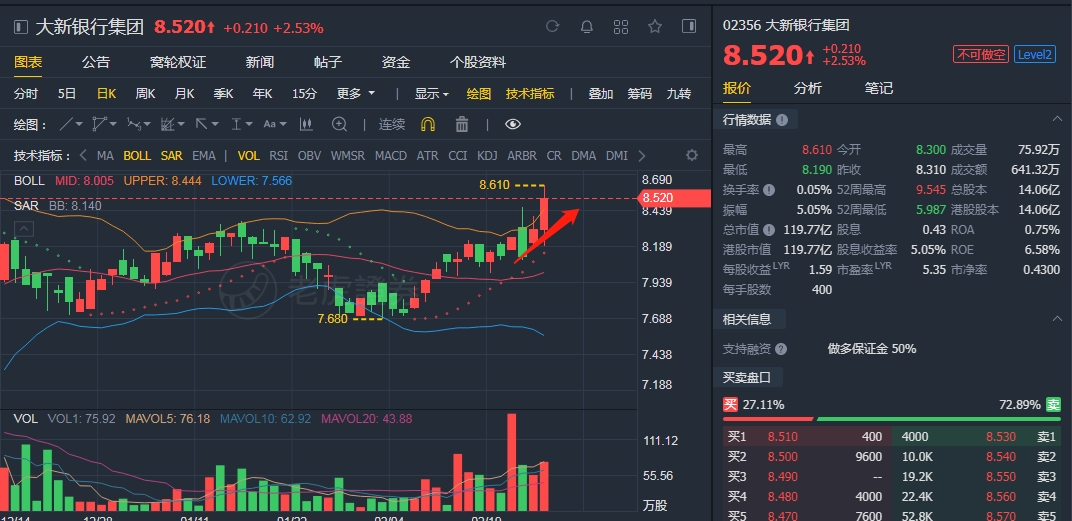Image resolution: width=1072 pixels, height=521 pixels.
Task: Enable the MACD indicator
Action: click(390, 156)
